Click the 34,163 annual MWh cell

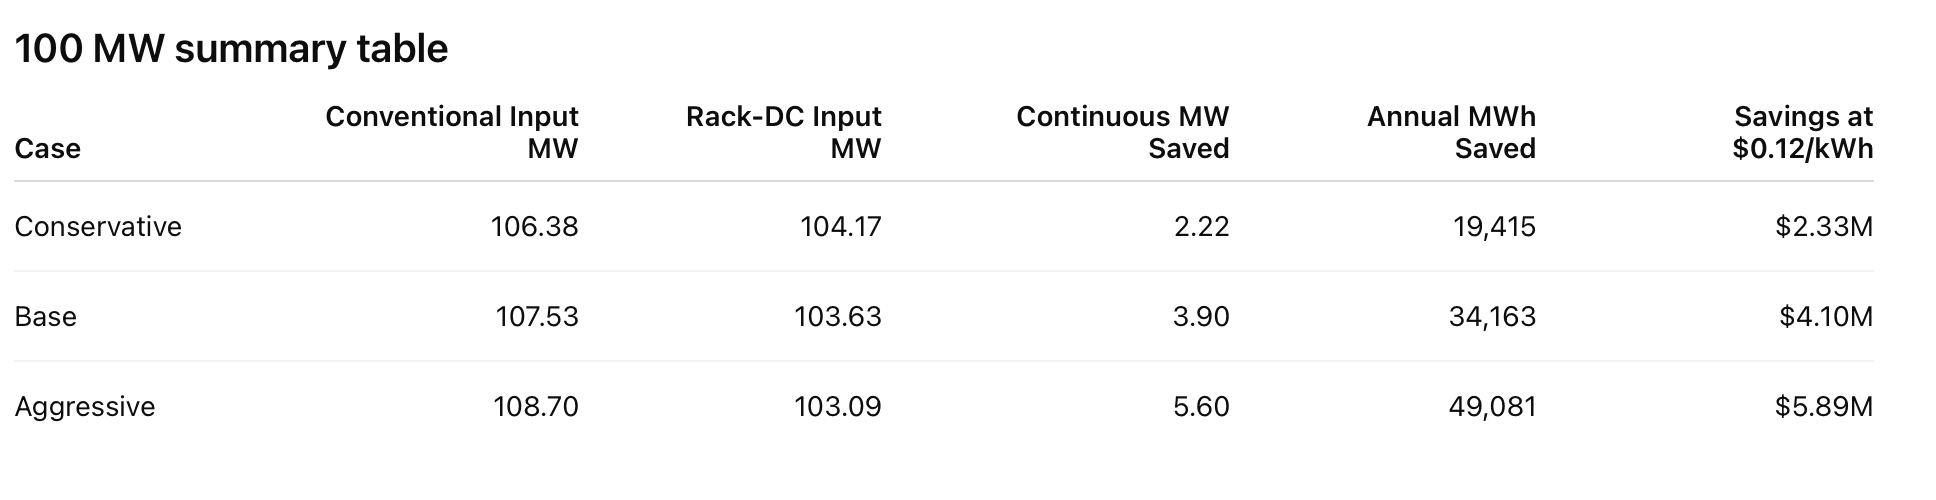click(x=1492, y=317)
